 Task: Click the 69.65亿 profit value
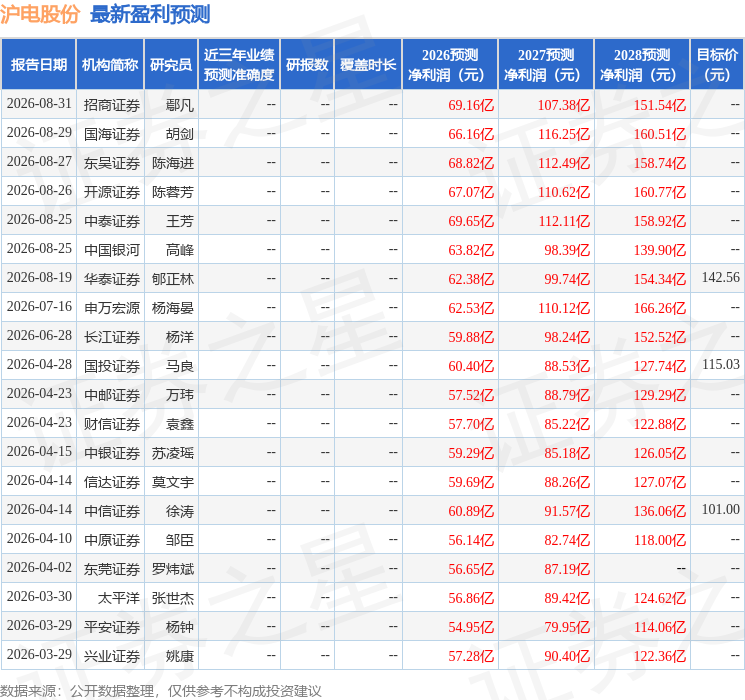[471, 221]
